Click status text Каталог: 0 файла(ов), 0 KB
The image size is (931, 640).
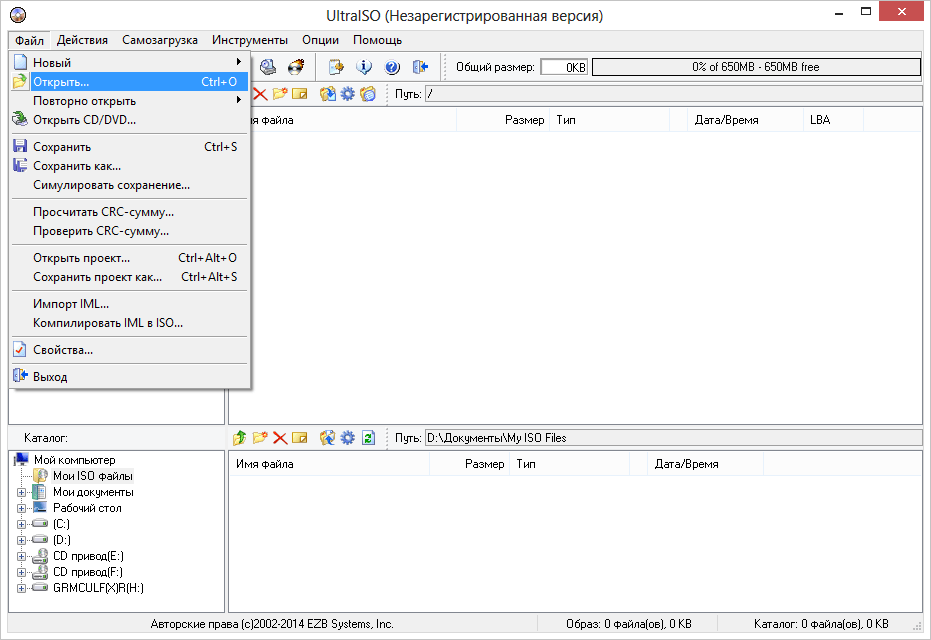coord(821,624)
